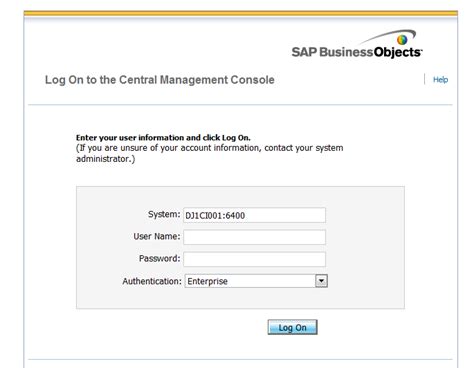The width and height of the screenshot is (474, 368).
Task: Click the gray swoosh arc above the logo
Action: coord(389,36)
